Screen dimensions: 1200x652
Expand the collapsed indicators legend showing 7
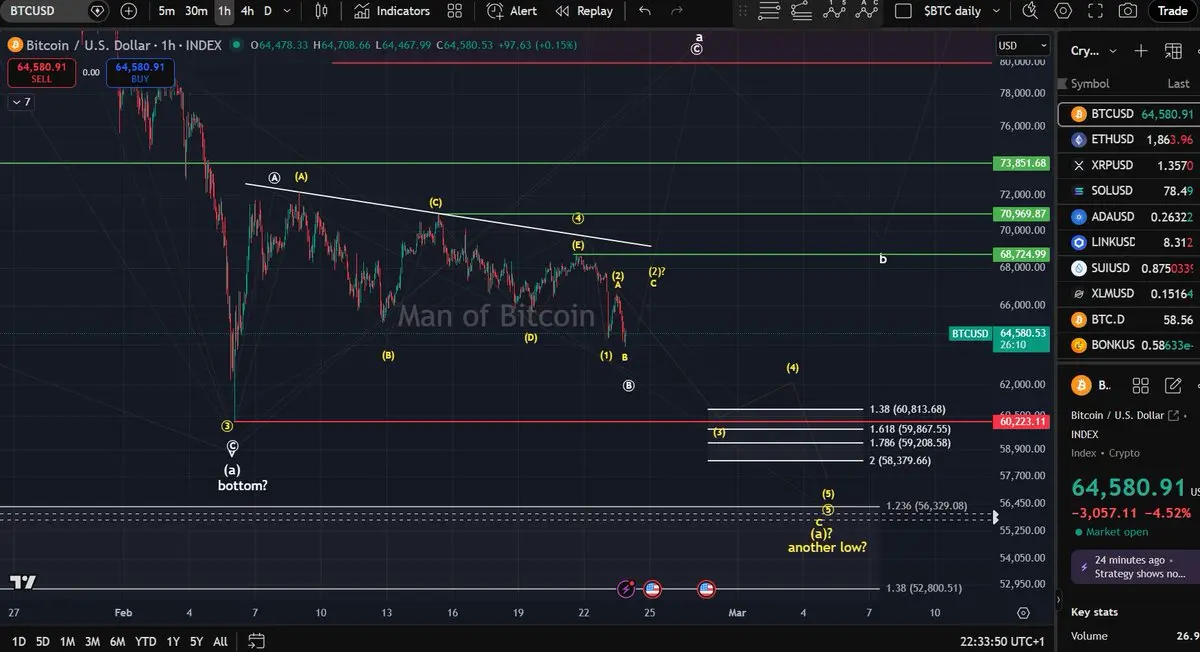click(x=20, y=102)
